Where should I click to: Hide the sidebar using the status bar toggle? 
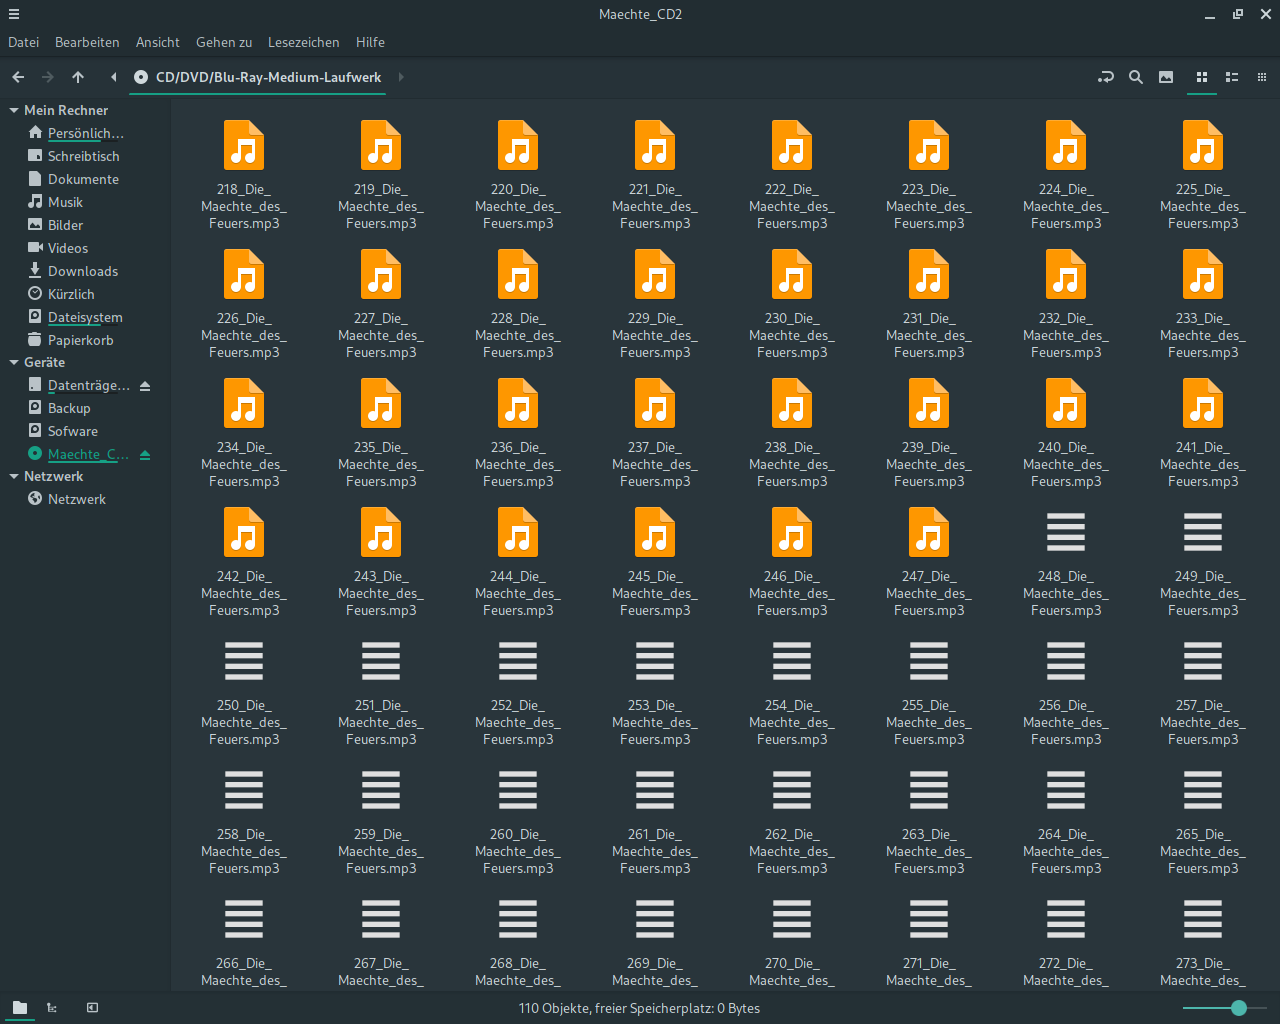[x=91, y=1008]
